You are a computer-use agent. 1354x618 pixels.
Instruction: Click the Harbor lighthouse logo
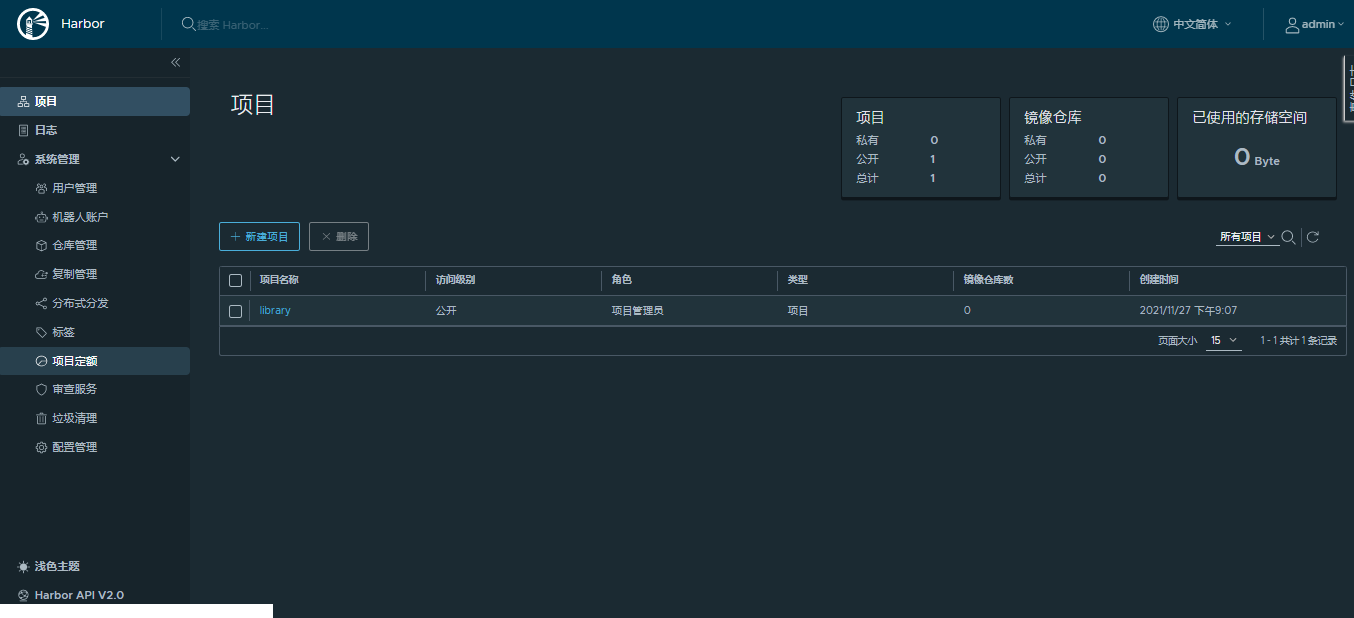33,23
